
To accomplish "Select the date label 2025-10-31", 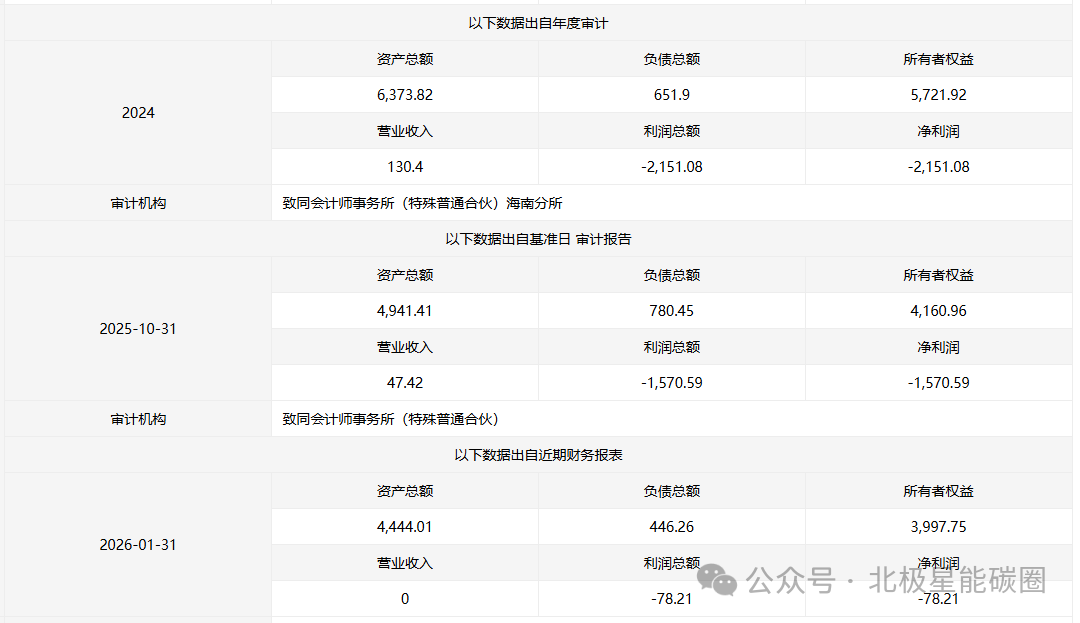I will [x=138, y=328].
